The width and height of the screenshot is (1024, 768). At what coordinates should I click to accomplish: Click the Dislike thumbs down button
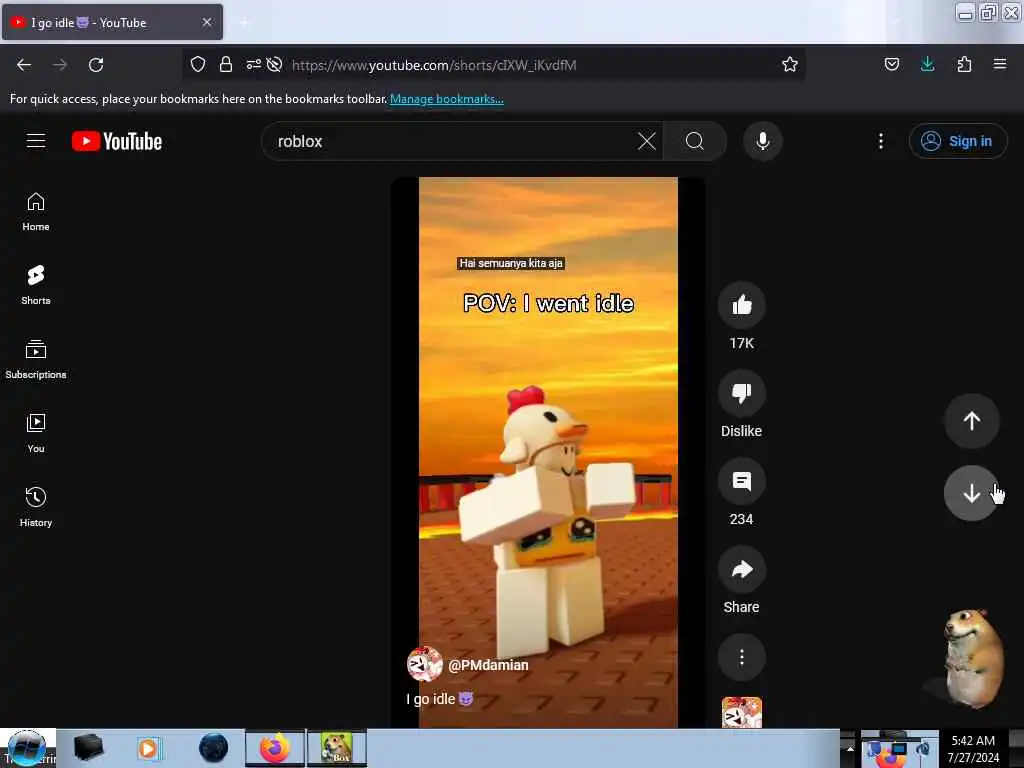(741, 392)
